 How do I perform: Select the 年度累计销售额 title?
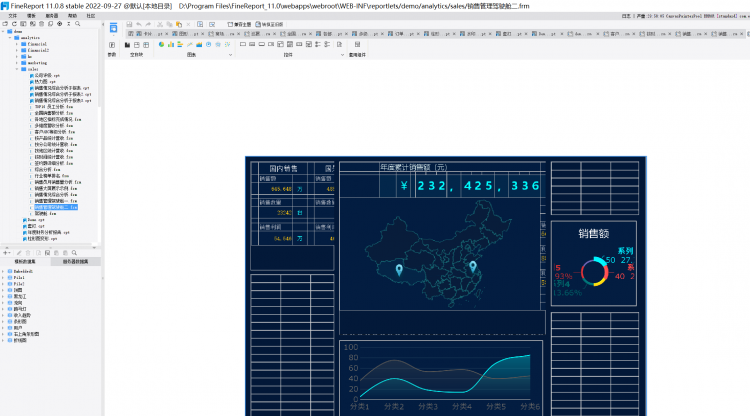point(413,167)
